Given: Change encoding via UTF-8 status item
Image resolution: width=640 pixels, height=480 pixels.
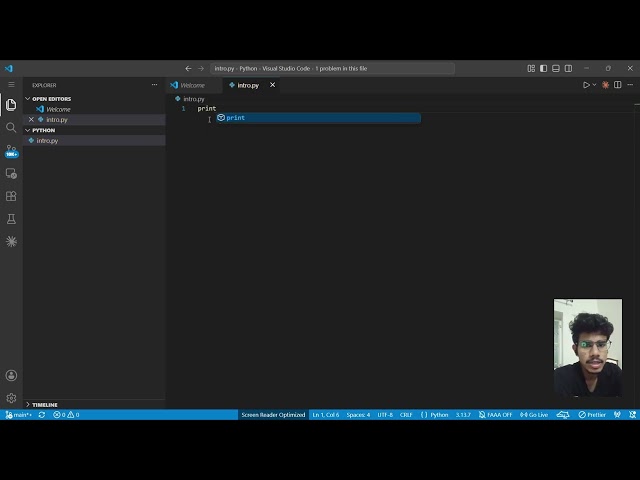Looking at the screenshot, I should (x=385, y=415).
